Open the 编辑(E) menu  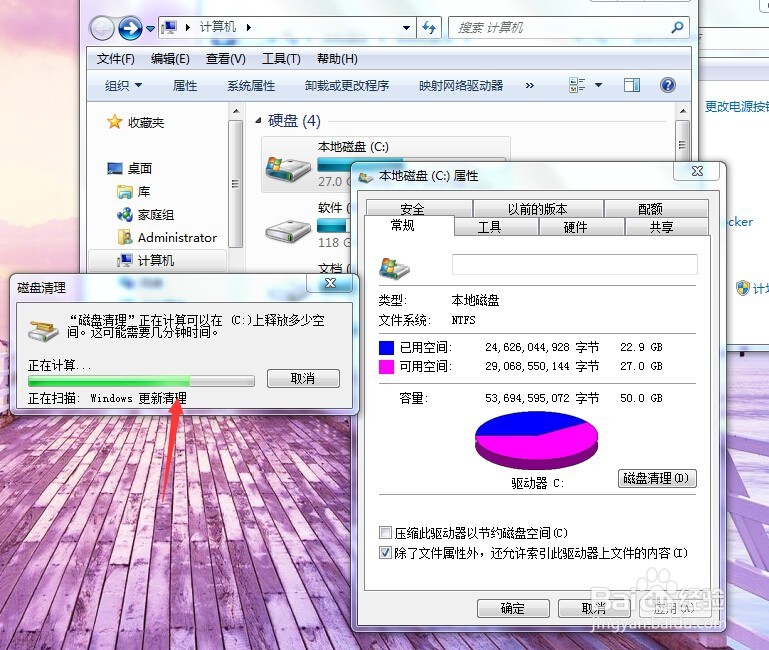(x=170, y=59)
